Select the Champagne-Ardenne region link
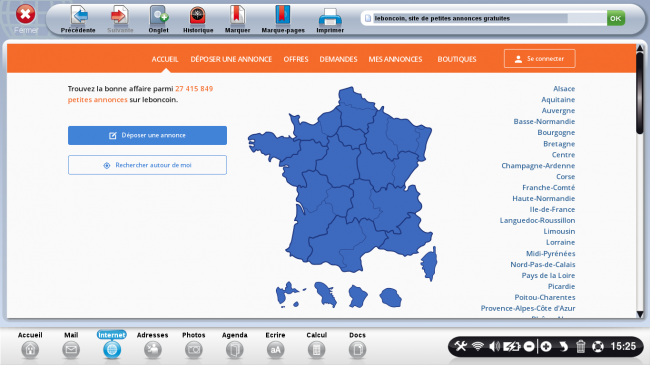The width and height of the screenshot is (650, 365). point(538,165)
